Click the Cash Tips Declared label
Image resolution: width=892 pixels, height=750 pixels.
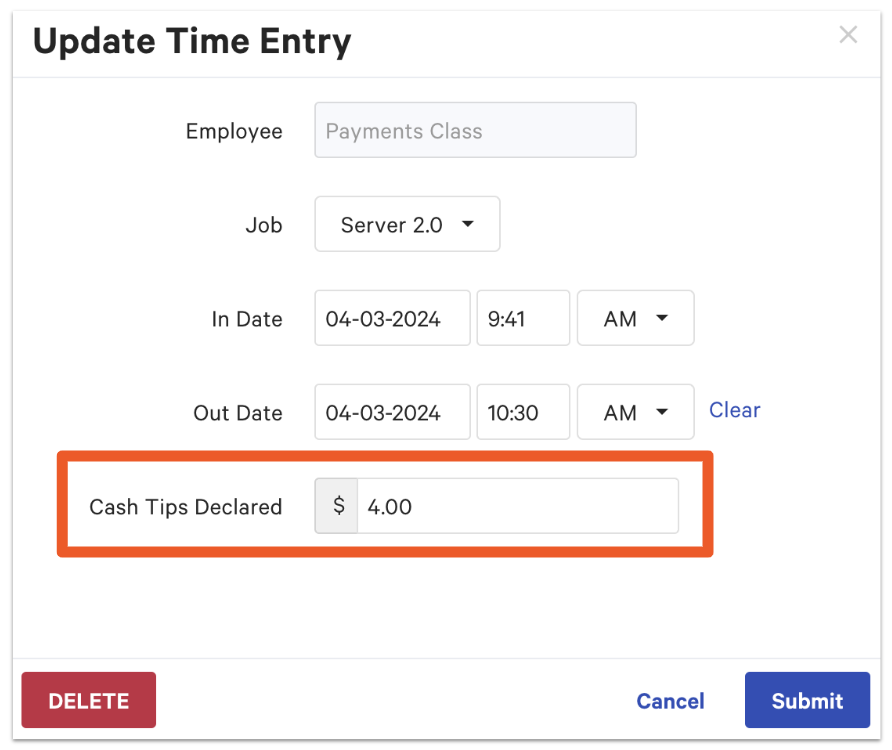(x=186, y=507)
